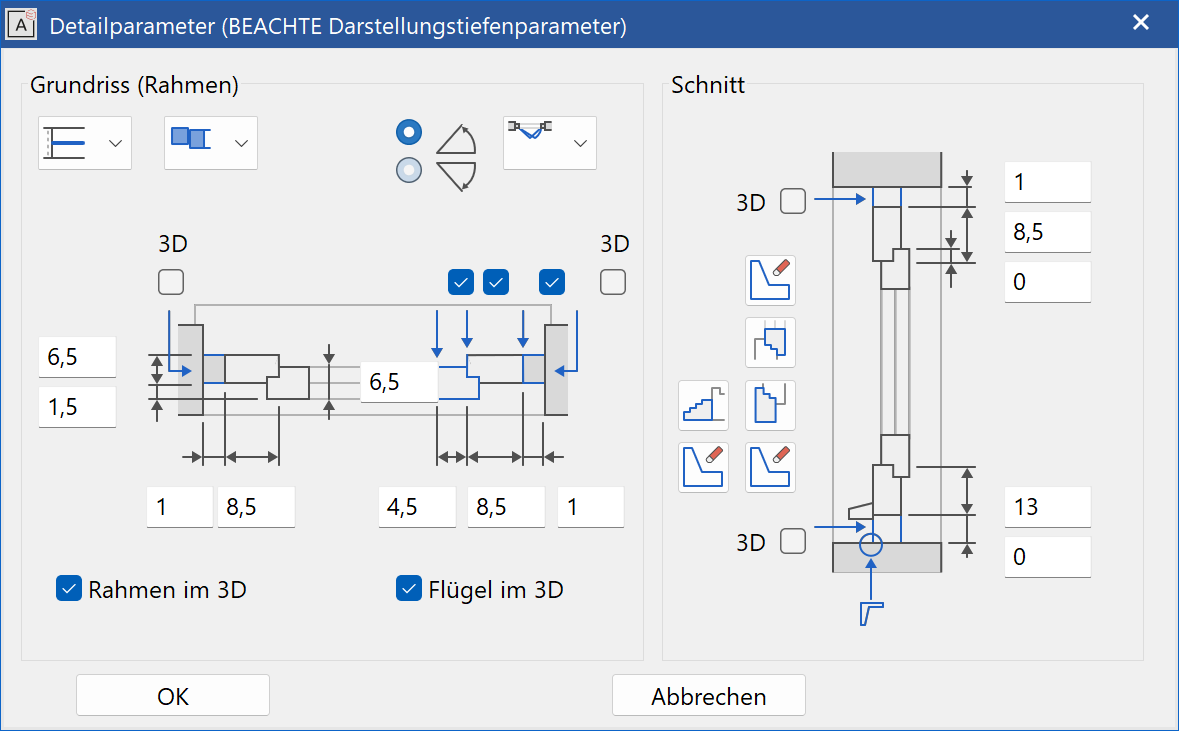Uncheck the middle of three checked boxes above floor plan
Viewport: 1179px width, 731px height.
coord(496,282)
